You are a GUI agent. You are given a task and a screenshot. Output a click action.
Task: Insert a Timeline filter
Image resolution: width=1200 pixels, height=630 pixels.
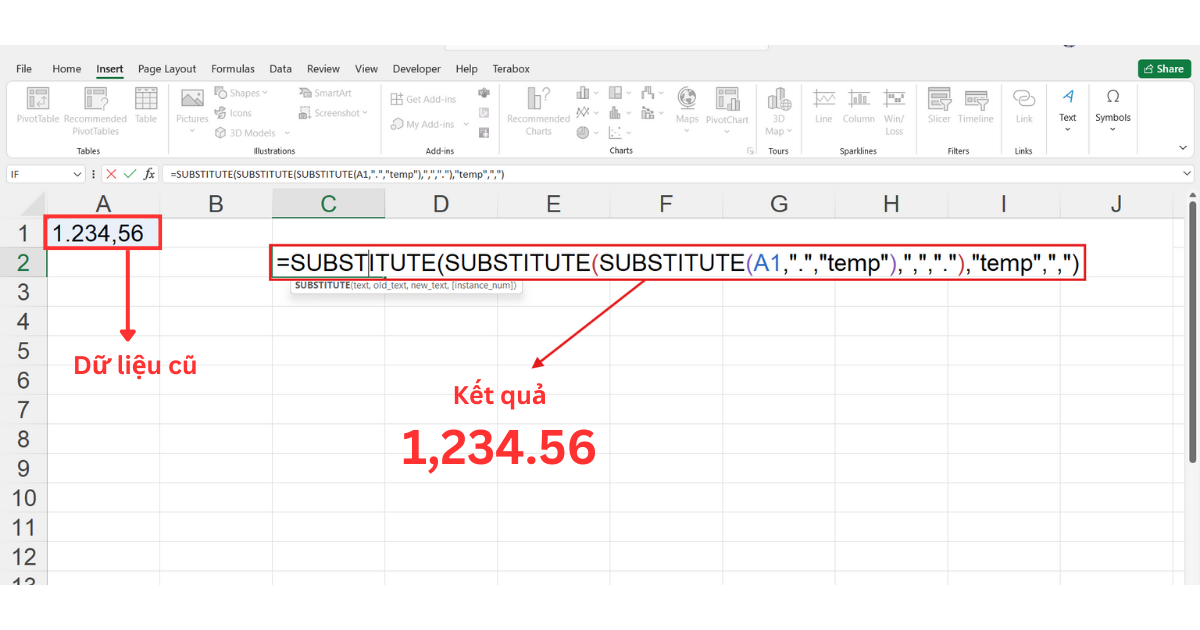click(975, 105)
